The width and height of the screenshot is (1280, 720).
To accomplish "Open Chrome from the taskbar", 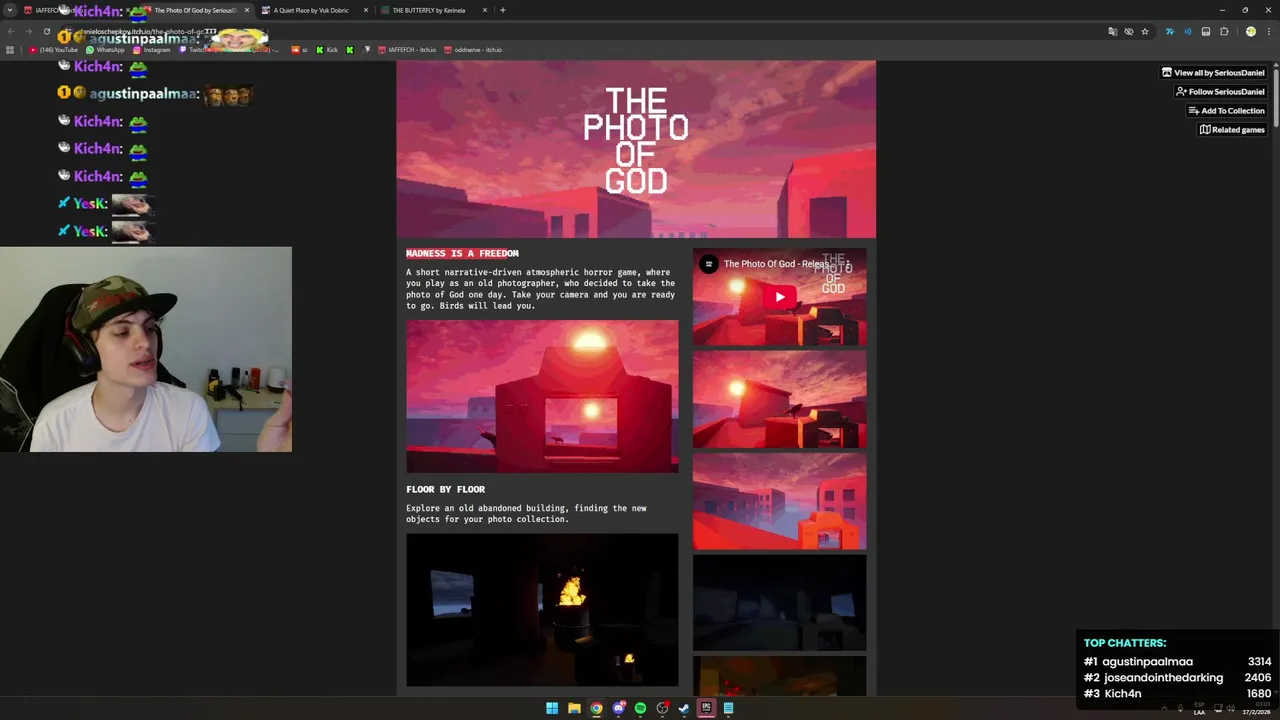I will pyautogui.click(x=596, y=708).
